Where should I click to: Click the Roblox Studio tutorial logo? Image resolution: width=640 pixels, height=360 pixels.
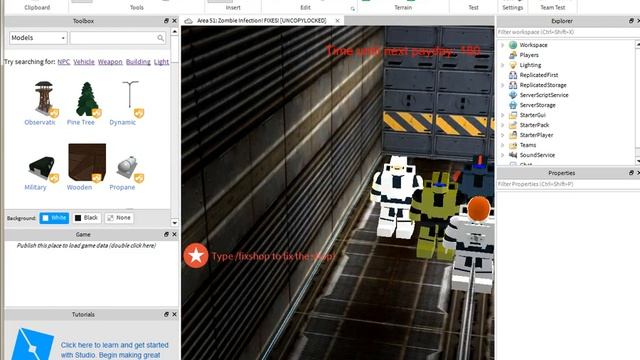[32, 344]
